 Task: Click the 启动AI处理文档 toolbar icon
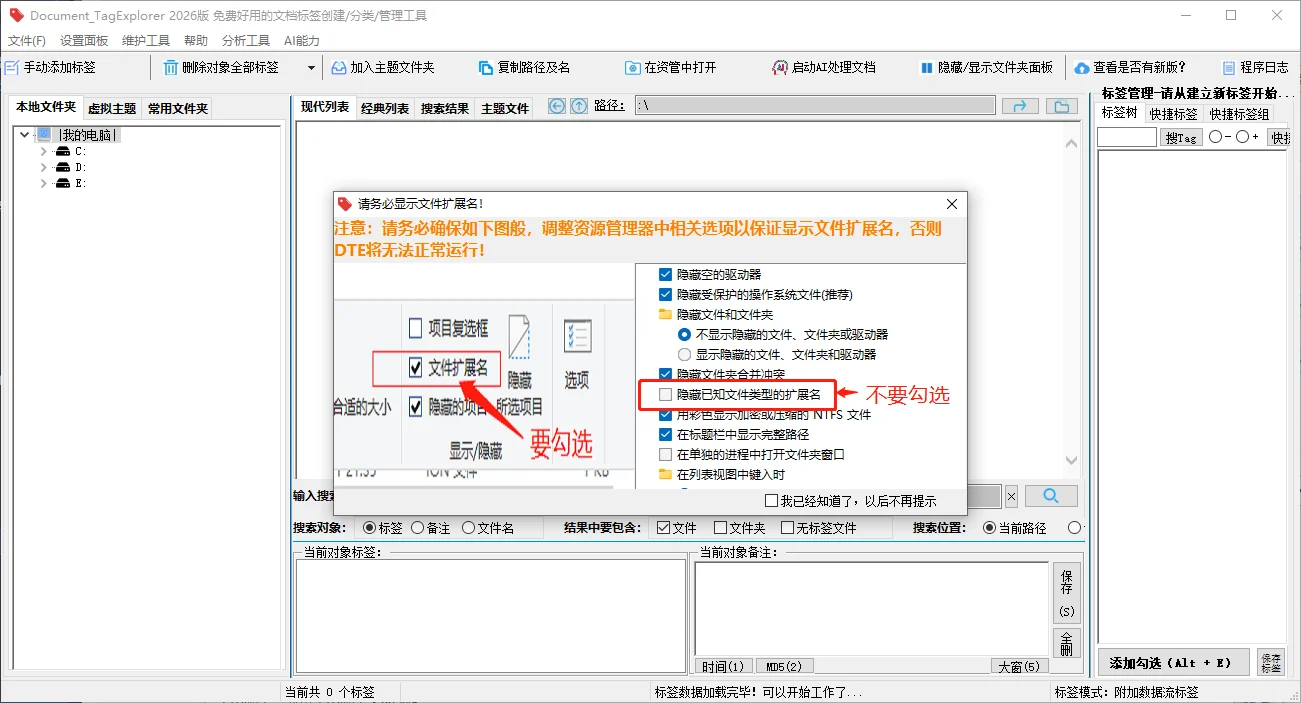point(780,67)
